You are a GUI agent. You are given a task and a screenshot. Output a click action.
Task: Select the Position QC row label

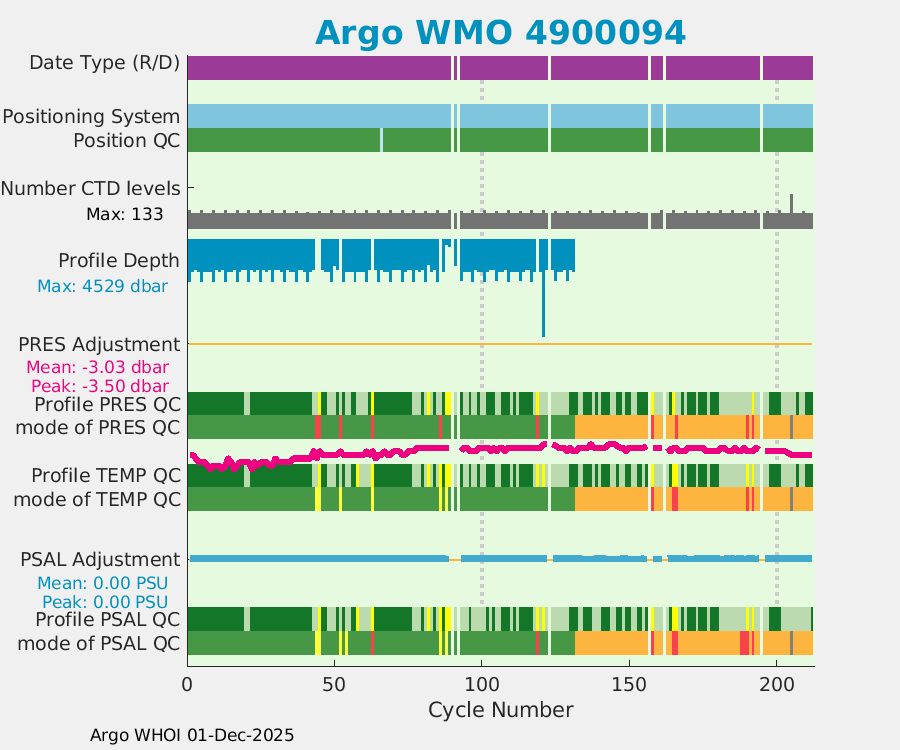[x=126, y=140]
